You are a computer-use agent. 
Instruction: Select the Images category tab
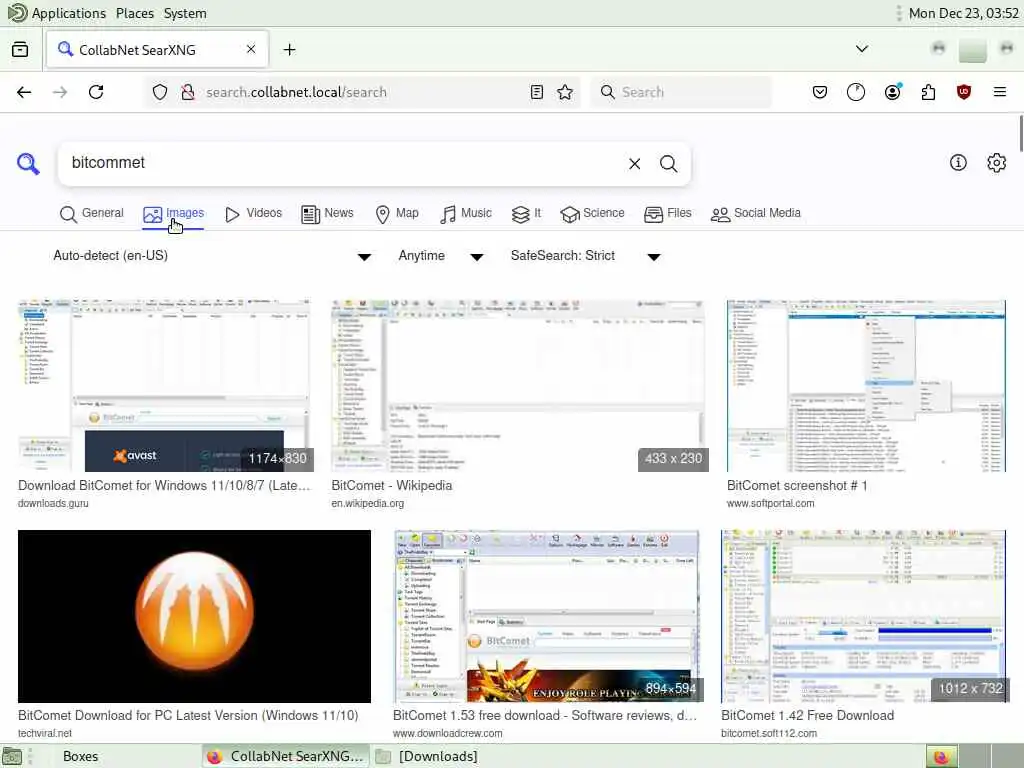coord(174,214)
